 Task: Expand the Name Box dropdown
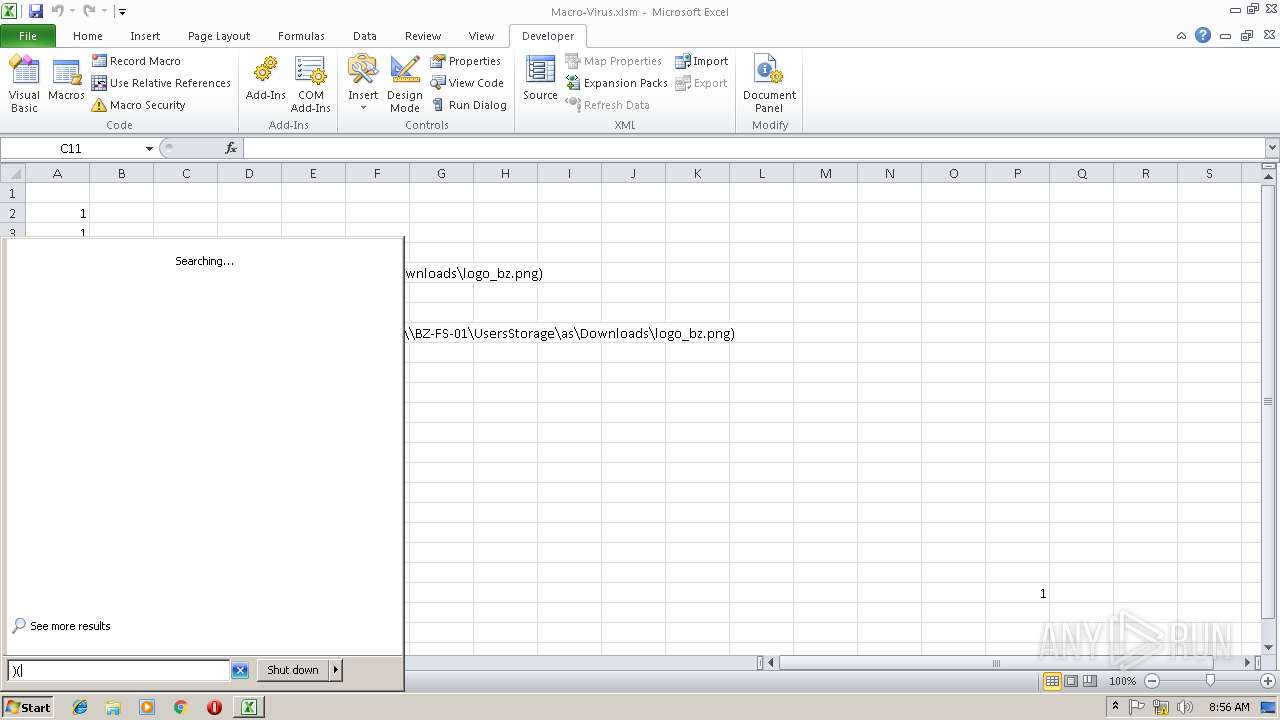point(149,148)
